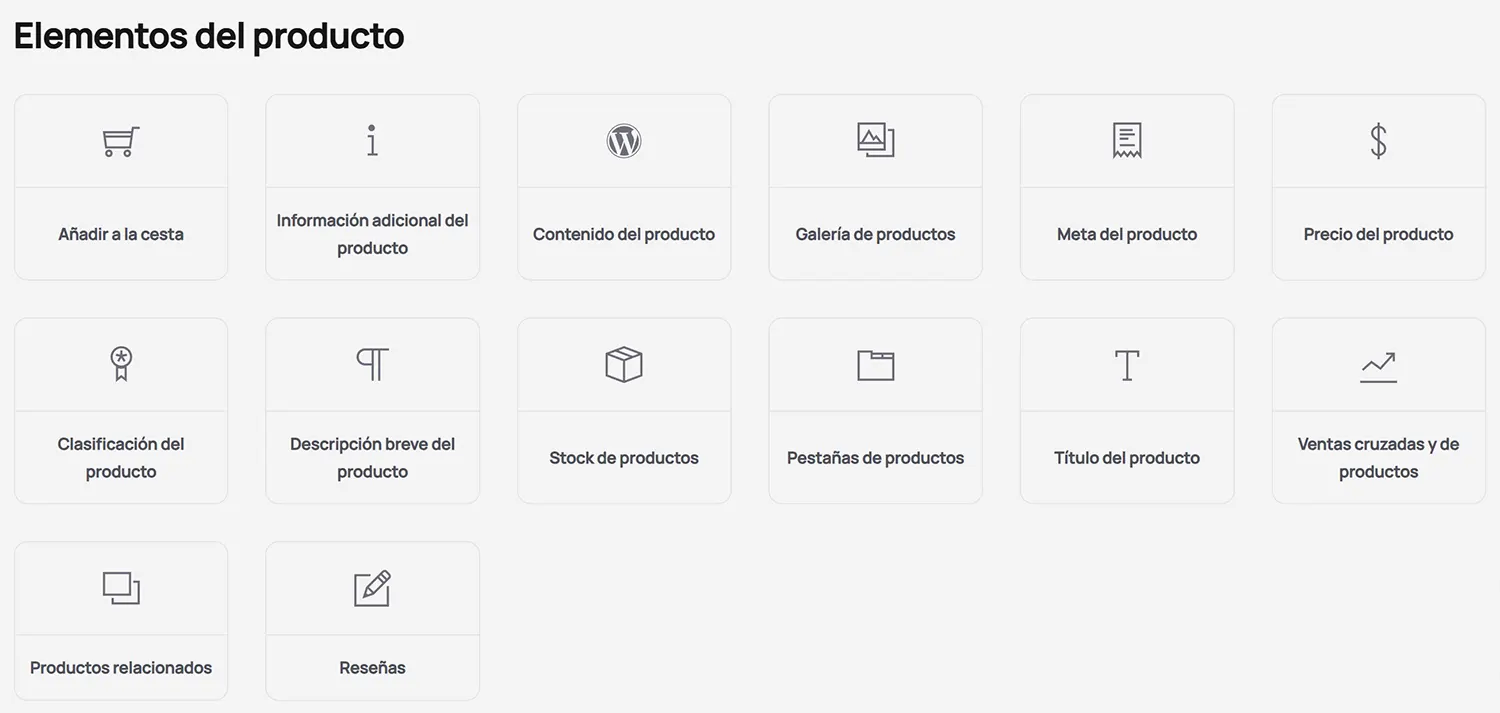Choose the folder tabs icon
Screen dimensions: 1500x713
click(x=876, y=365)
